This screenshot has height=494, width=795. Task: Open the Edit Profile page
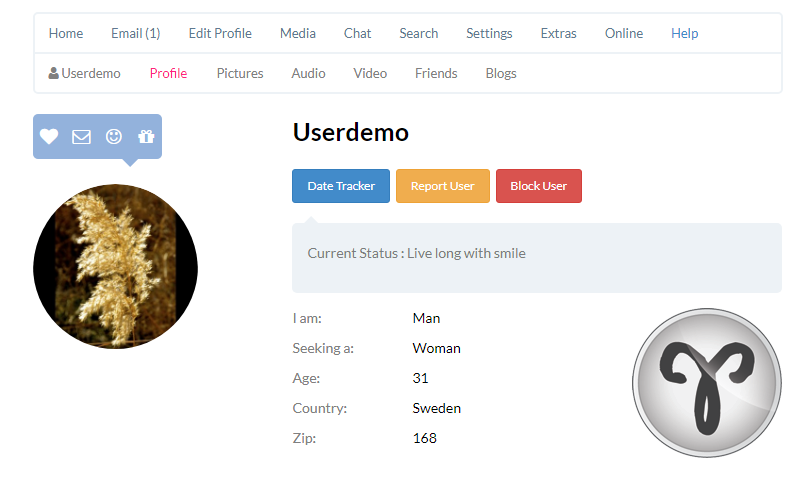220,33
